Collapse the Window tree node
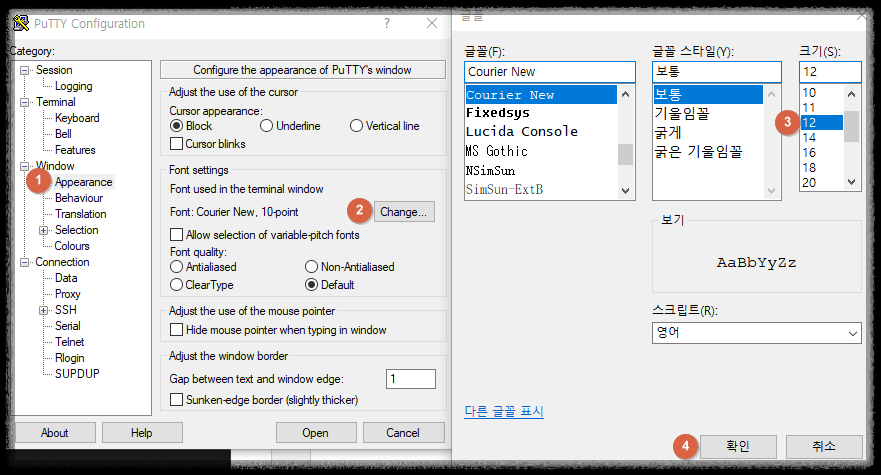 24,166
